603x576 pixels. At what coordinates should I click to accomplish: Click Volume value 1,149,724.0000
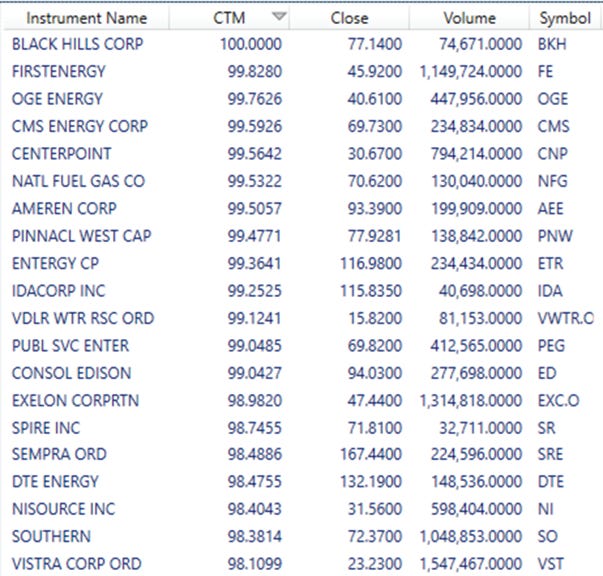click(471, 72)
